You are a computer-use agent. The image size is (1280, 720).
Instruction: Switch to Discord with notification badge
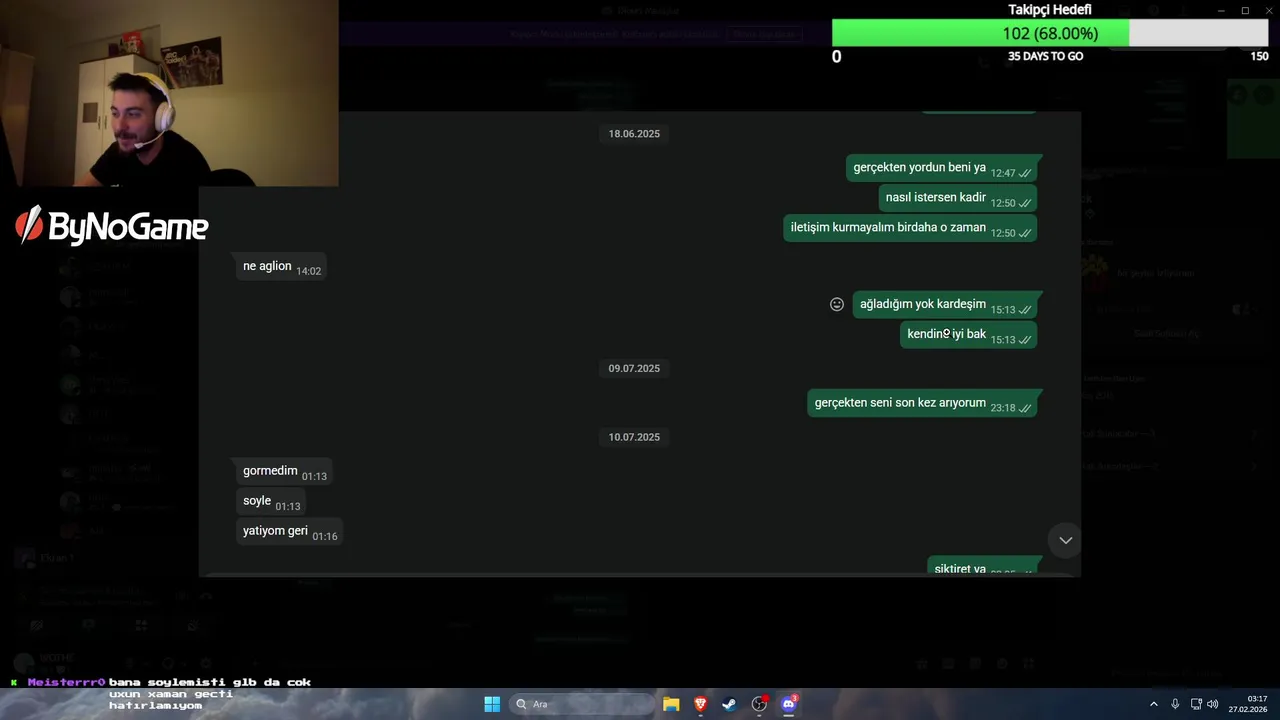tap(789, 704)
